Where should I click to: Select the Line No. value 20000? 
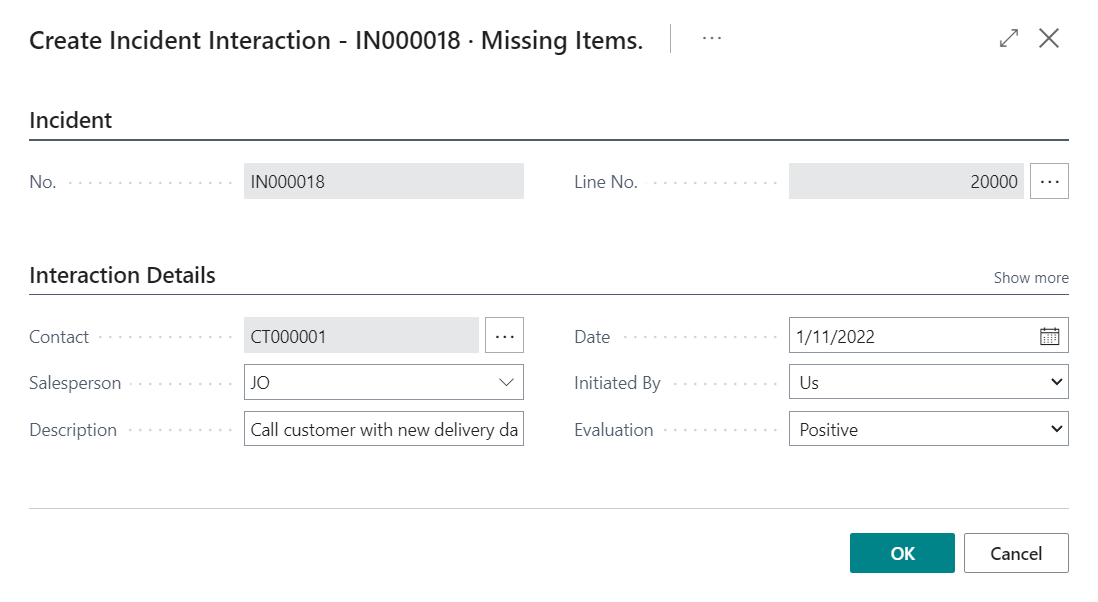[x=905, y=181]
